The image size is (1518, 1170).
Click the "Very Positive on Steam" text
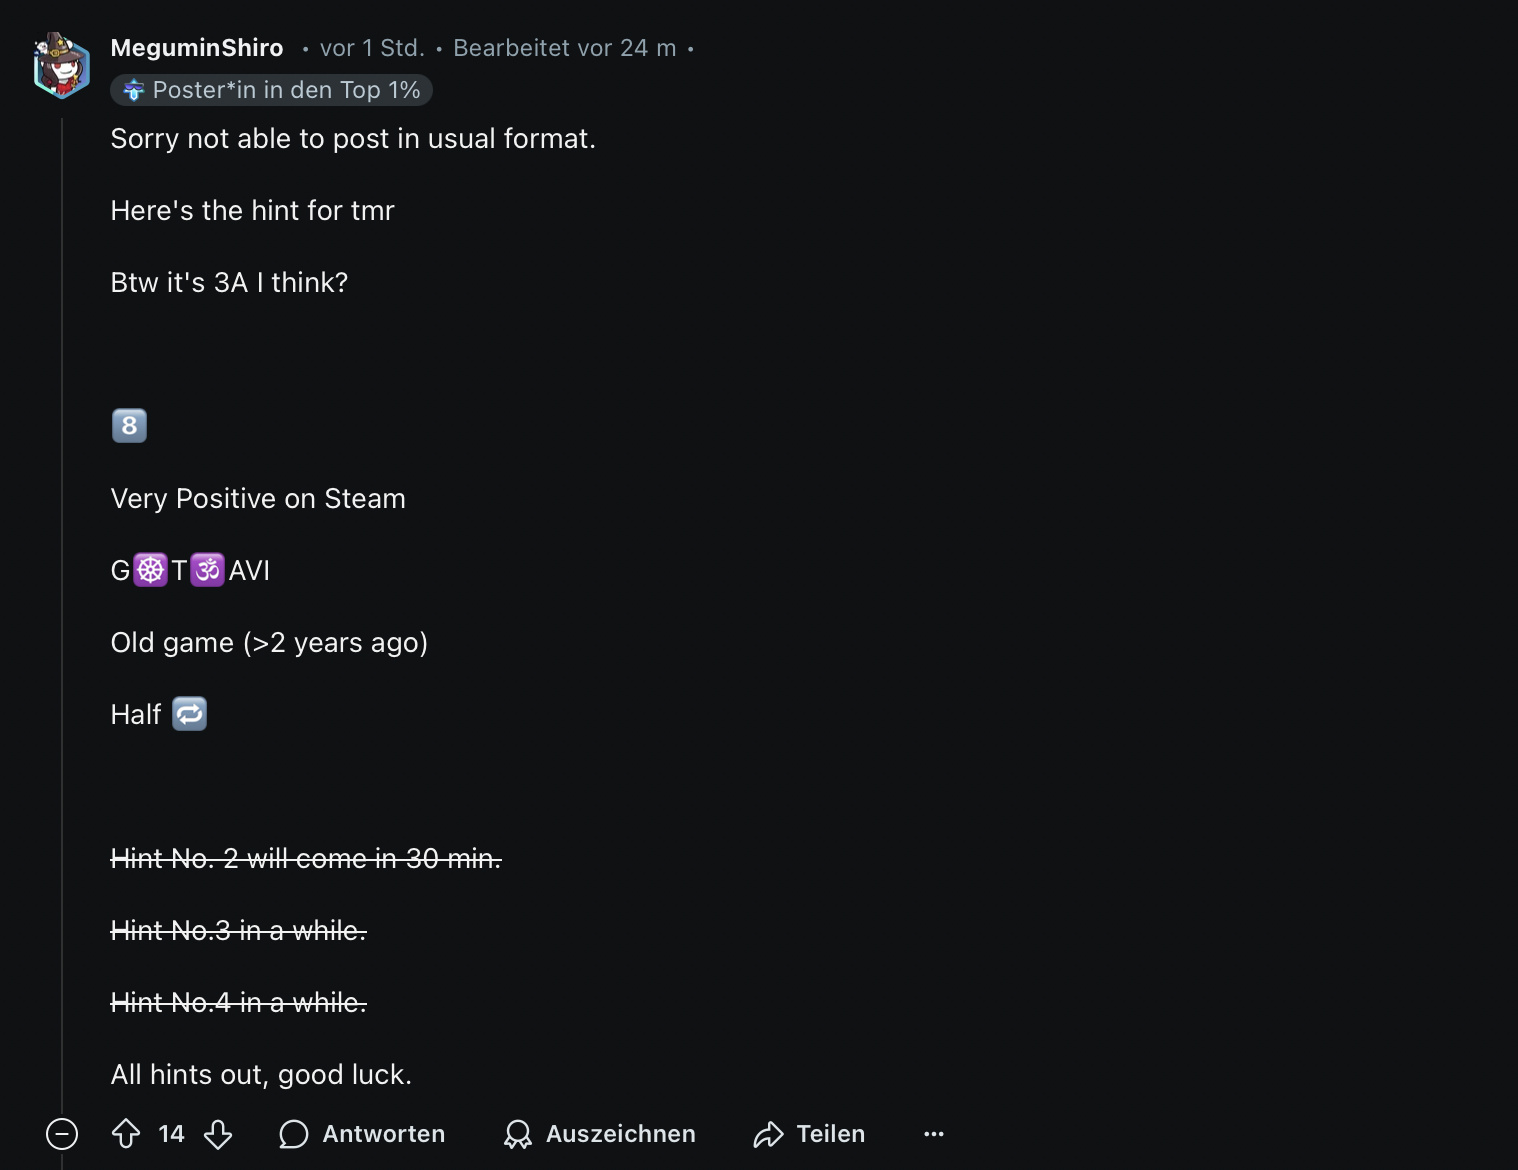coord(258,498)
